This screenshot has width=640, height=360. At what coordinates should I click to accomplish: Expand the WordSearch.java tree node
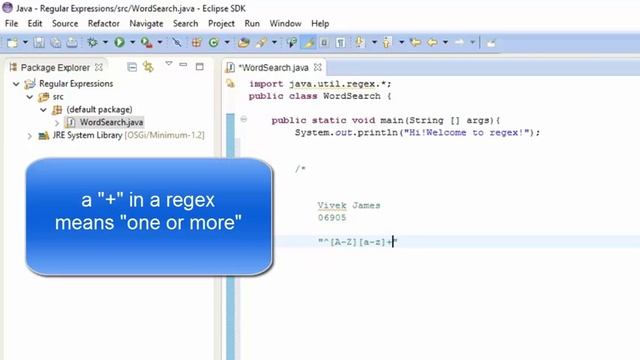(x=57, y=123)
